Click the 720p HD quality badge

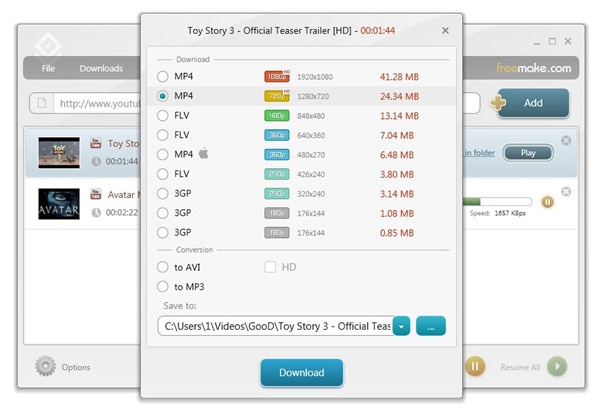click(x=277, y=96)
